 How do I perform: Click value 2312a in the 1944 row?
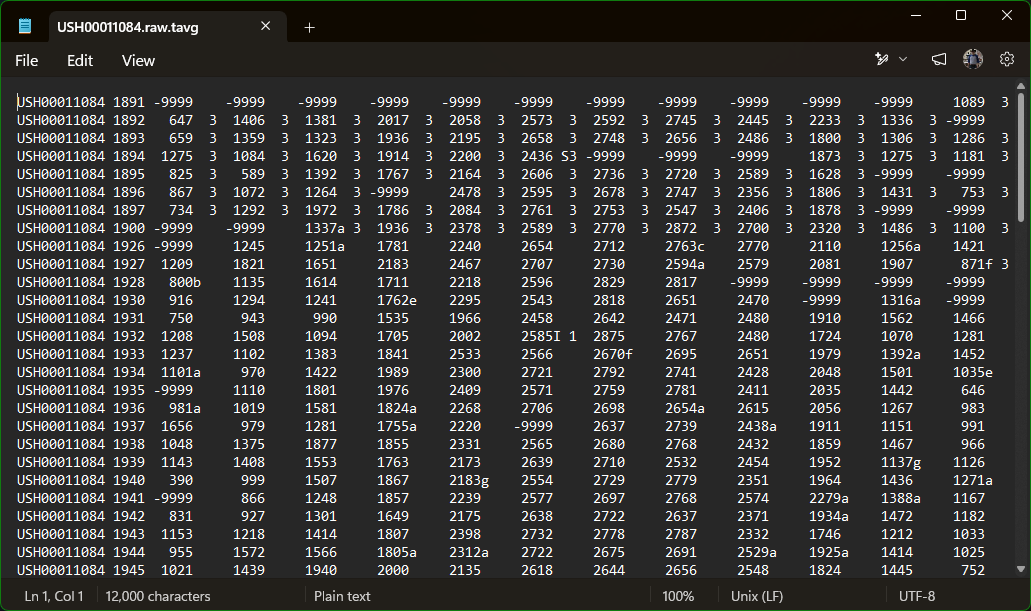click(x=469, y=552)
